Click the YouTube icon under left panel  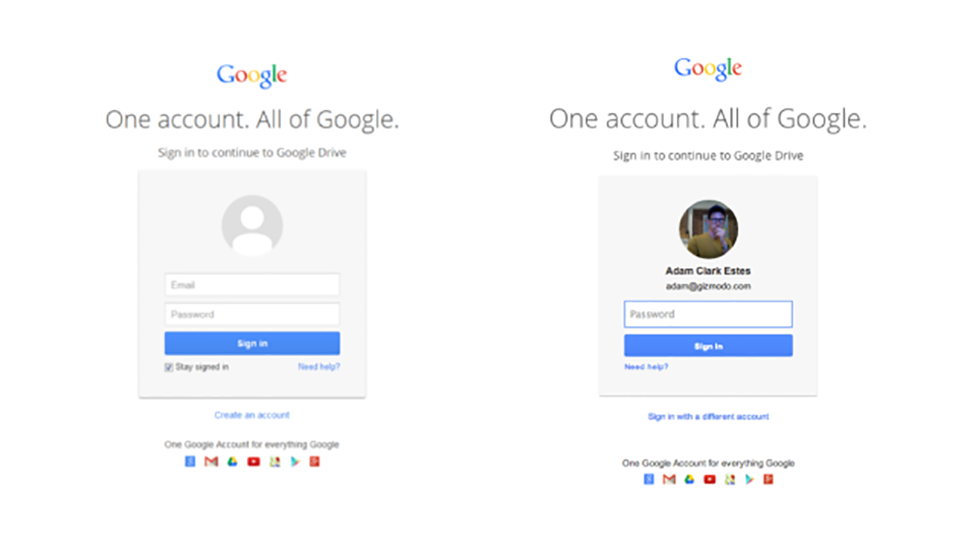tap(254, 461)
